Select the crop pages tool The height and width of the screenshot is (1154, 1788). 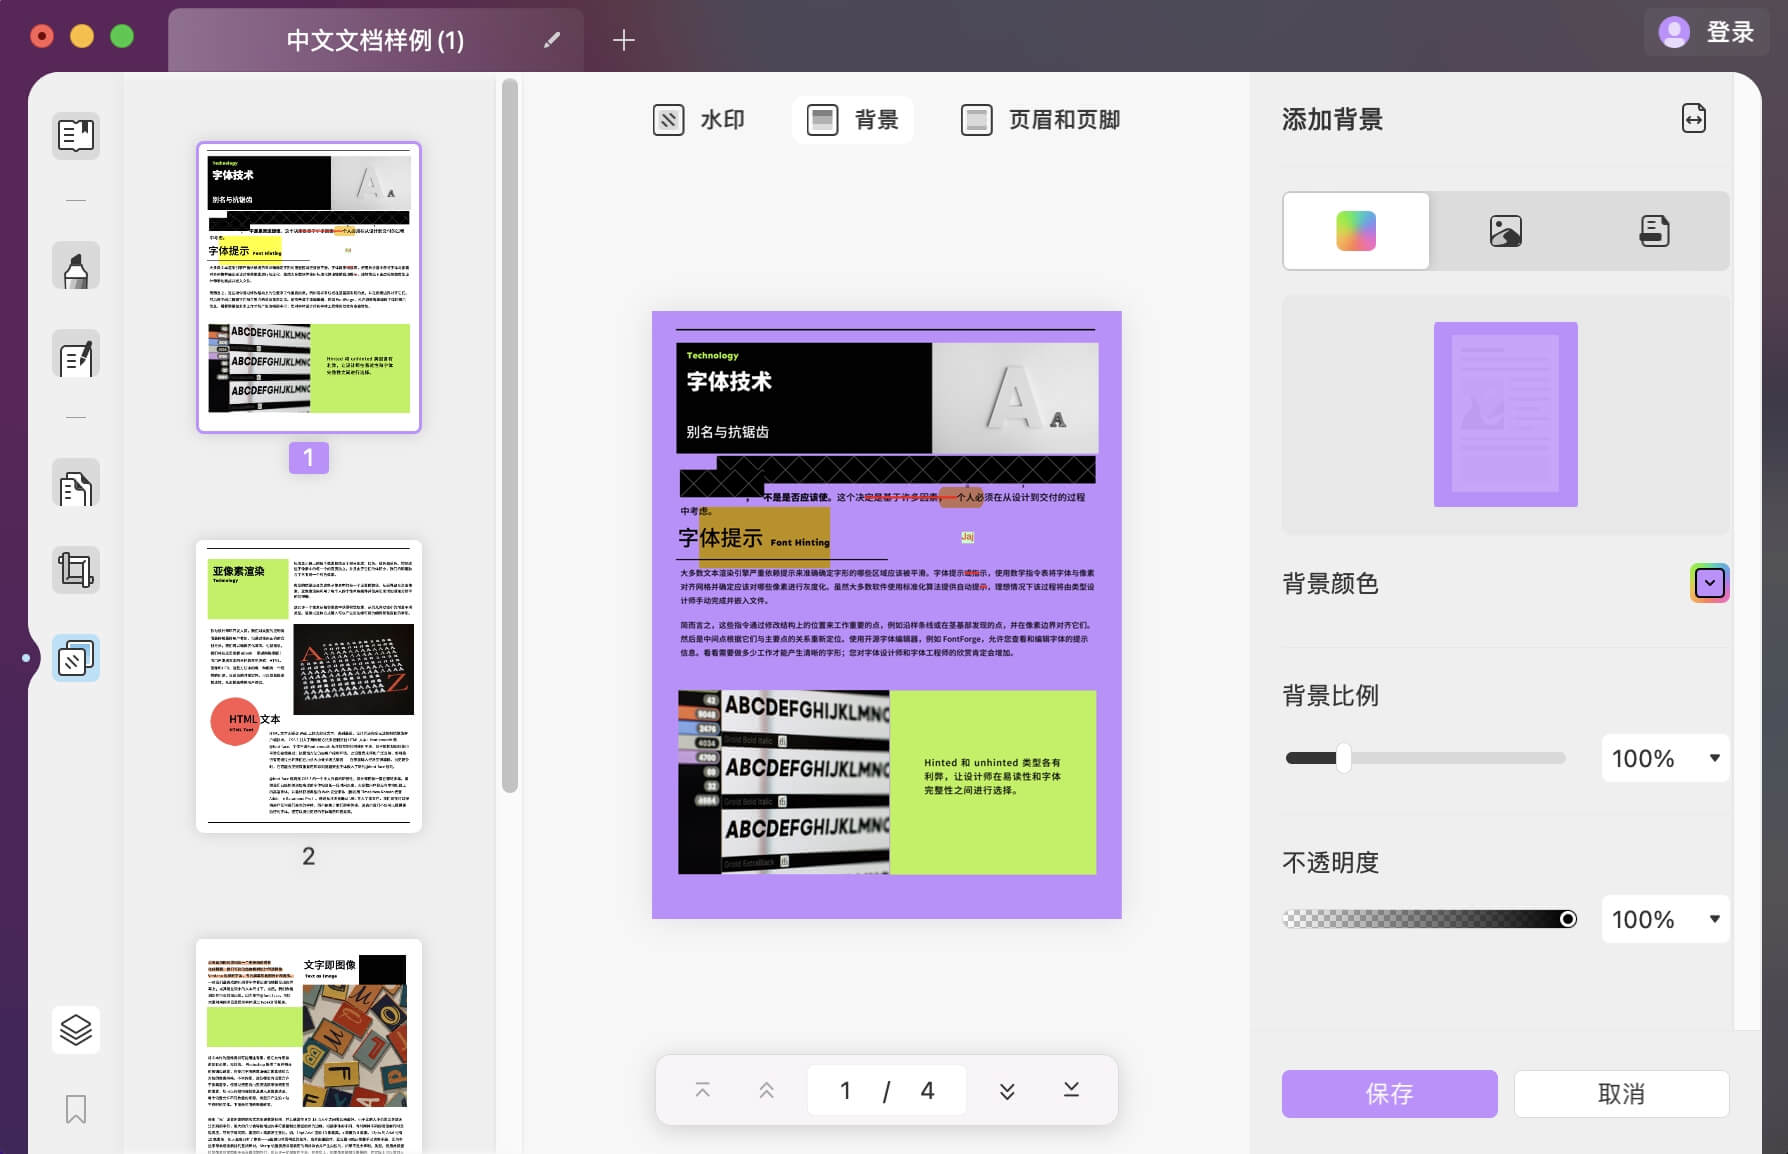click(76, 570)
